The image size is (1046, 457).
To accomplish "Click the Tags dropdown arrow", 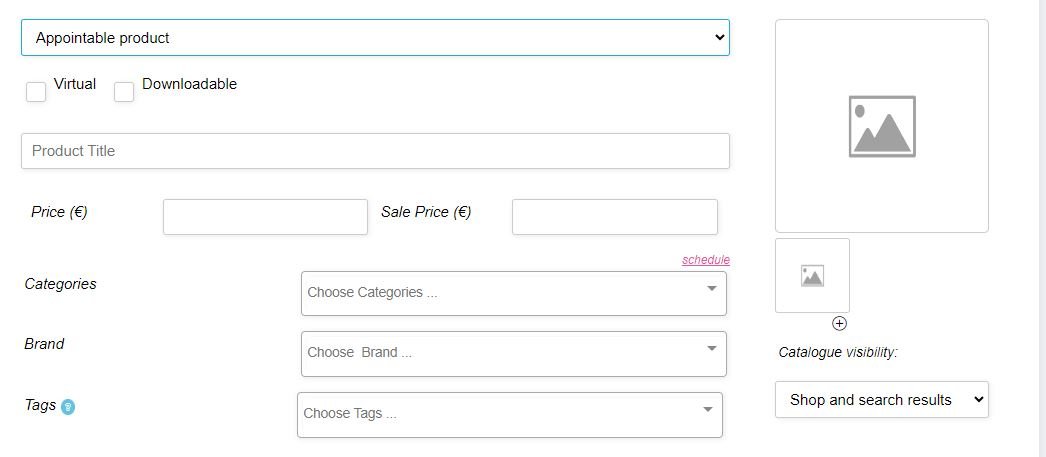I will point(708,410).
